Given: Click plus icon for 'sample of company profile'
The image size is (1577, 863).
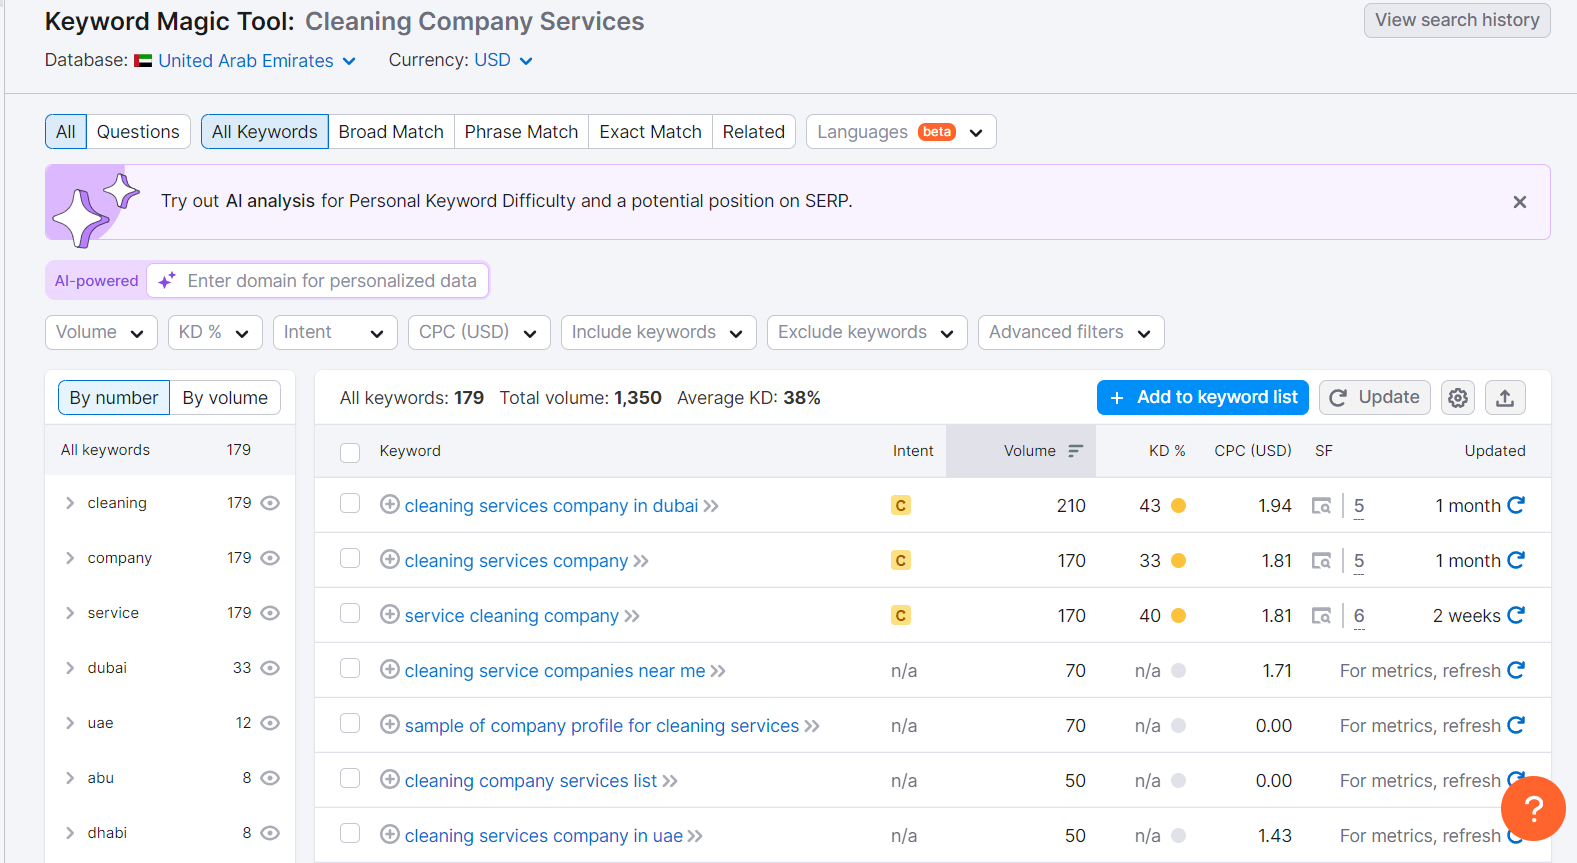Looking at the screenshot, I should pyautogui.click(x=390, y=725).
